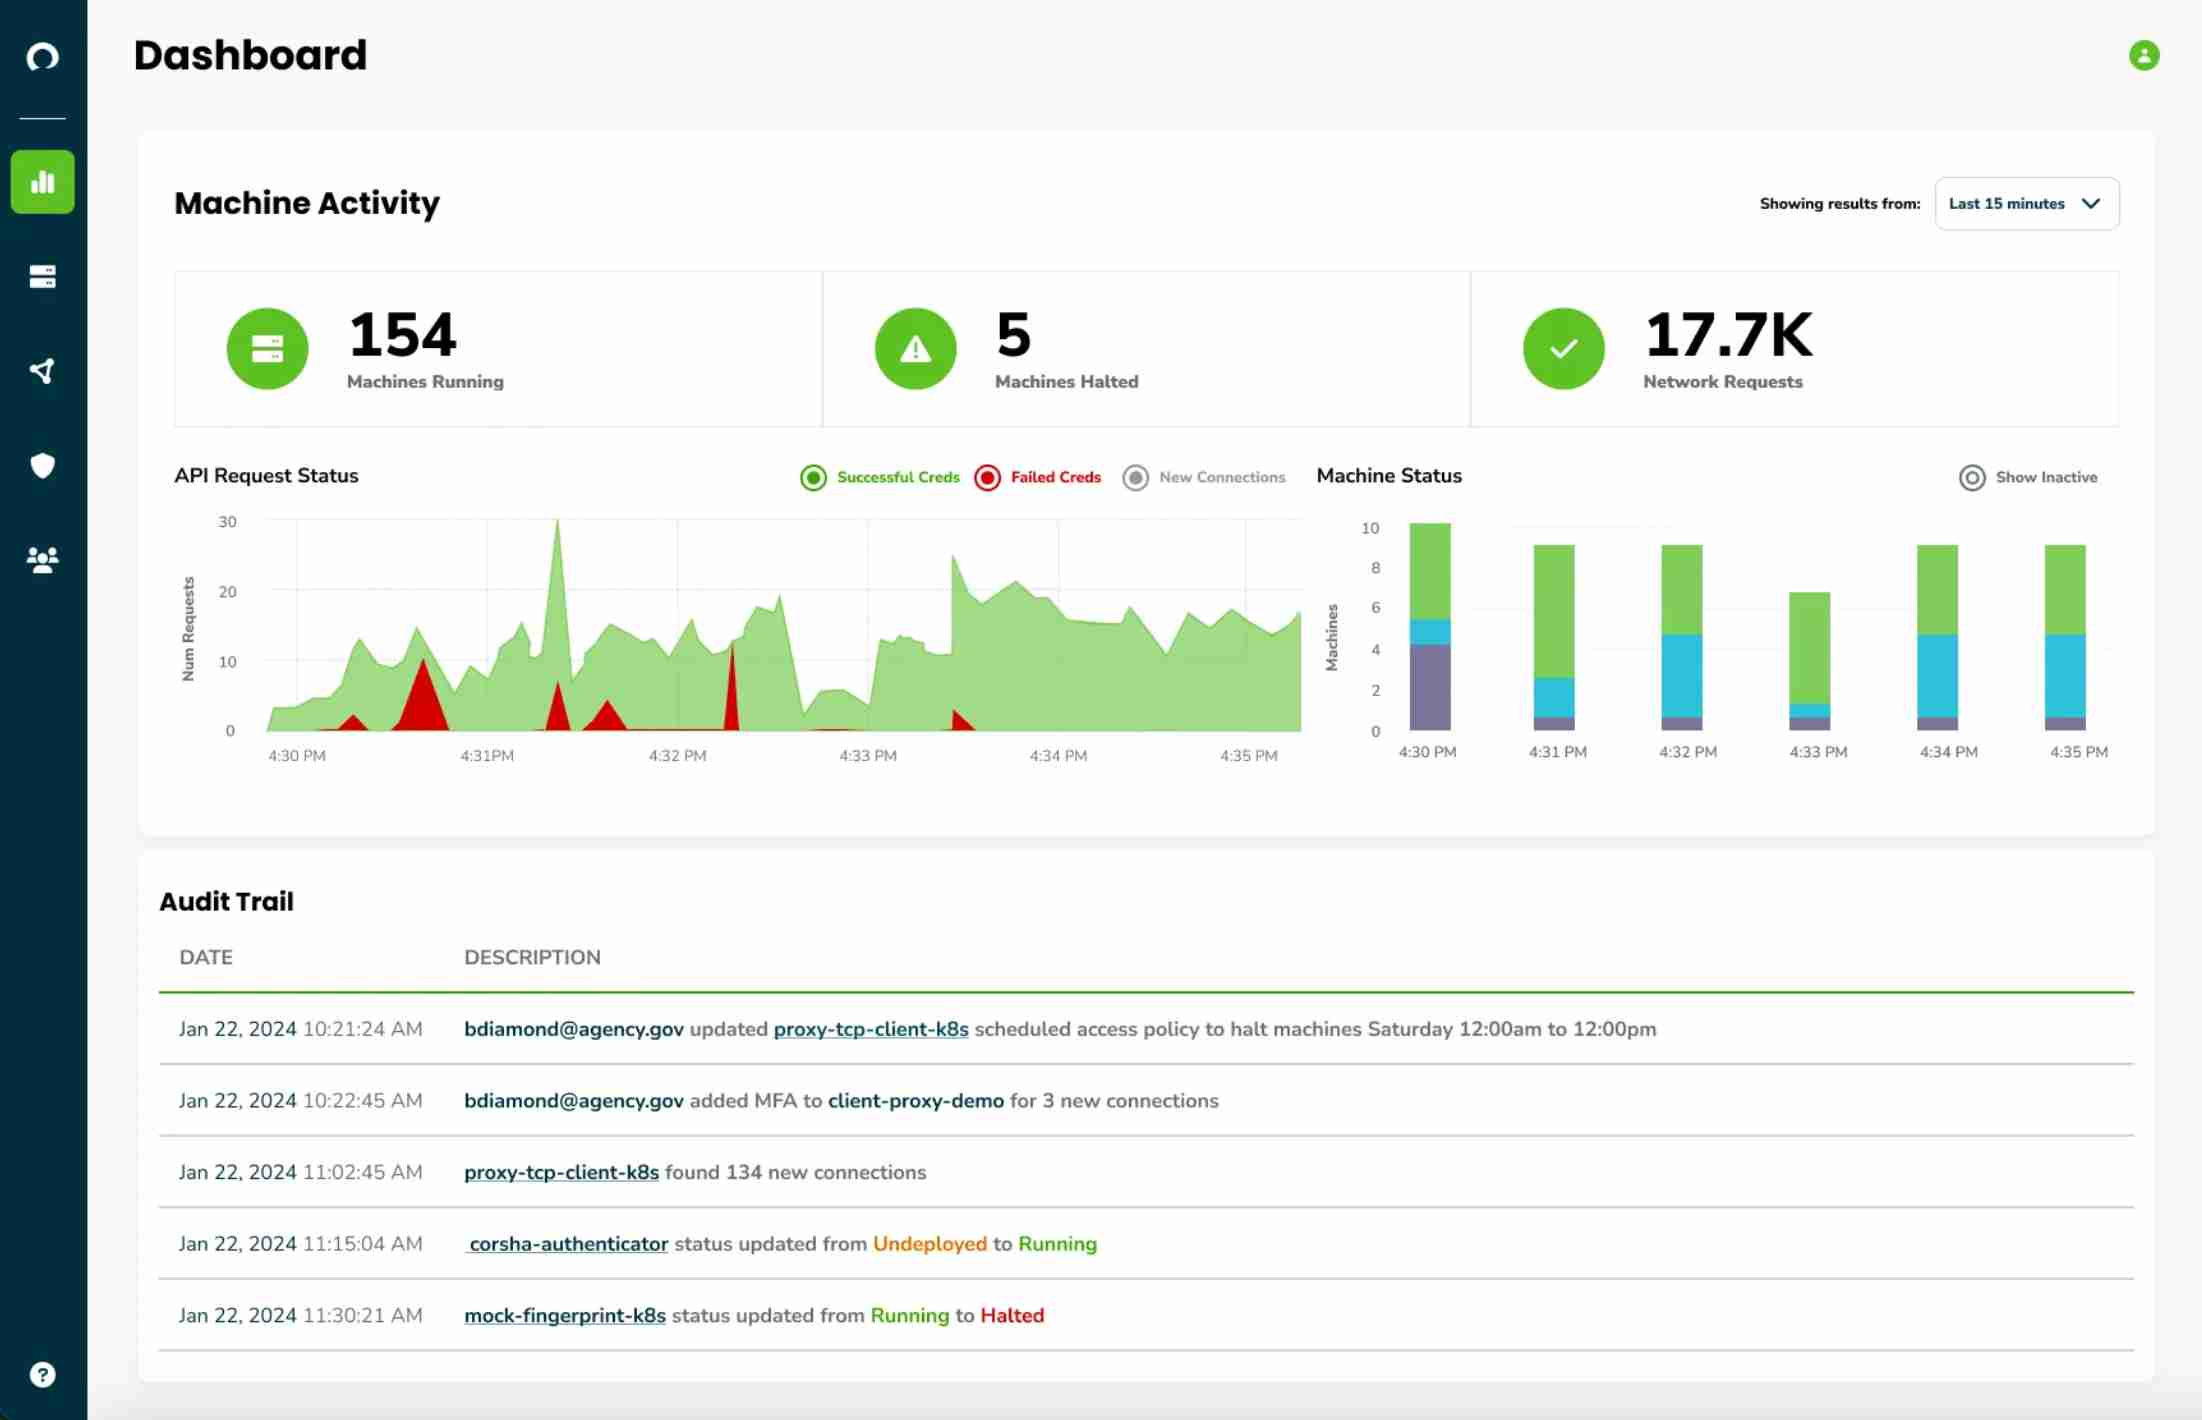
Task: Toggle the Successful Creds legend filter
Action: [880, 477]
